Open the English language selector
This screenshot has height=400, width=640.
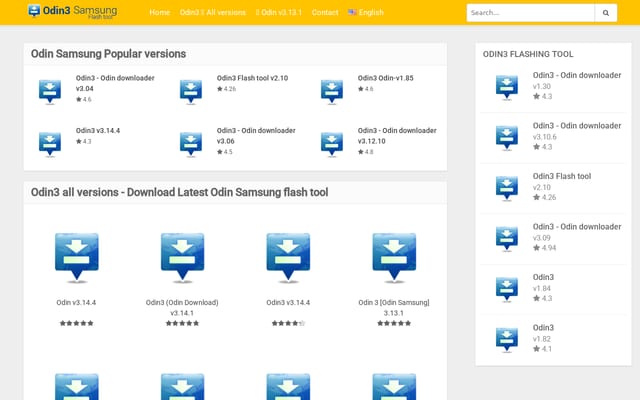[x=366, y=12]
